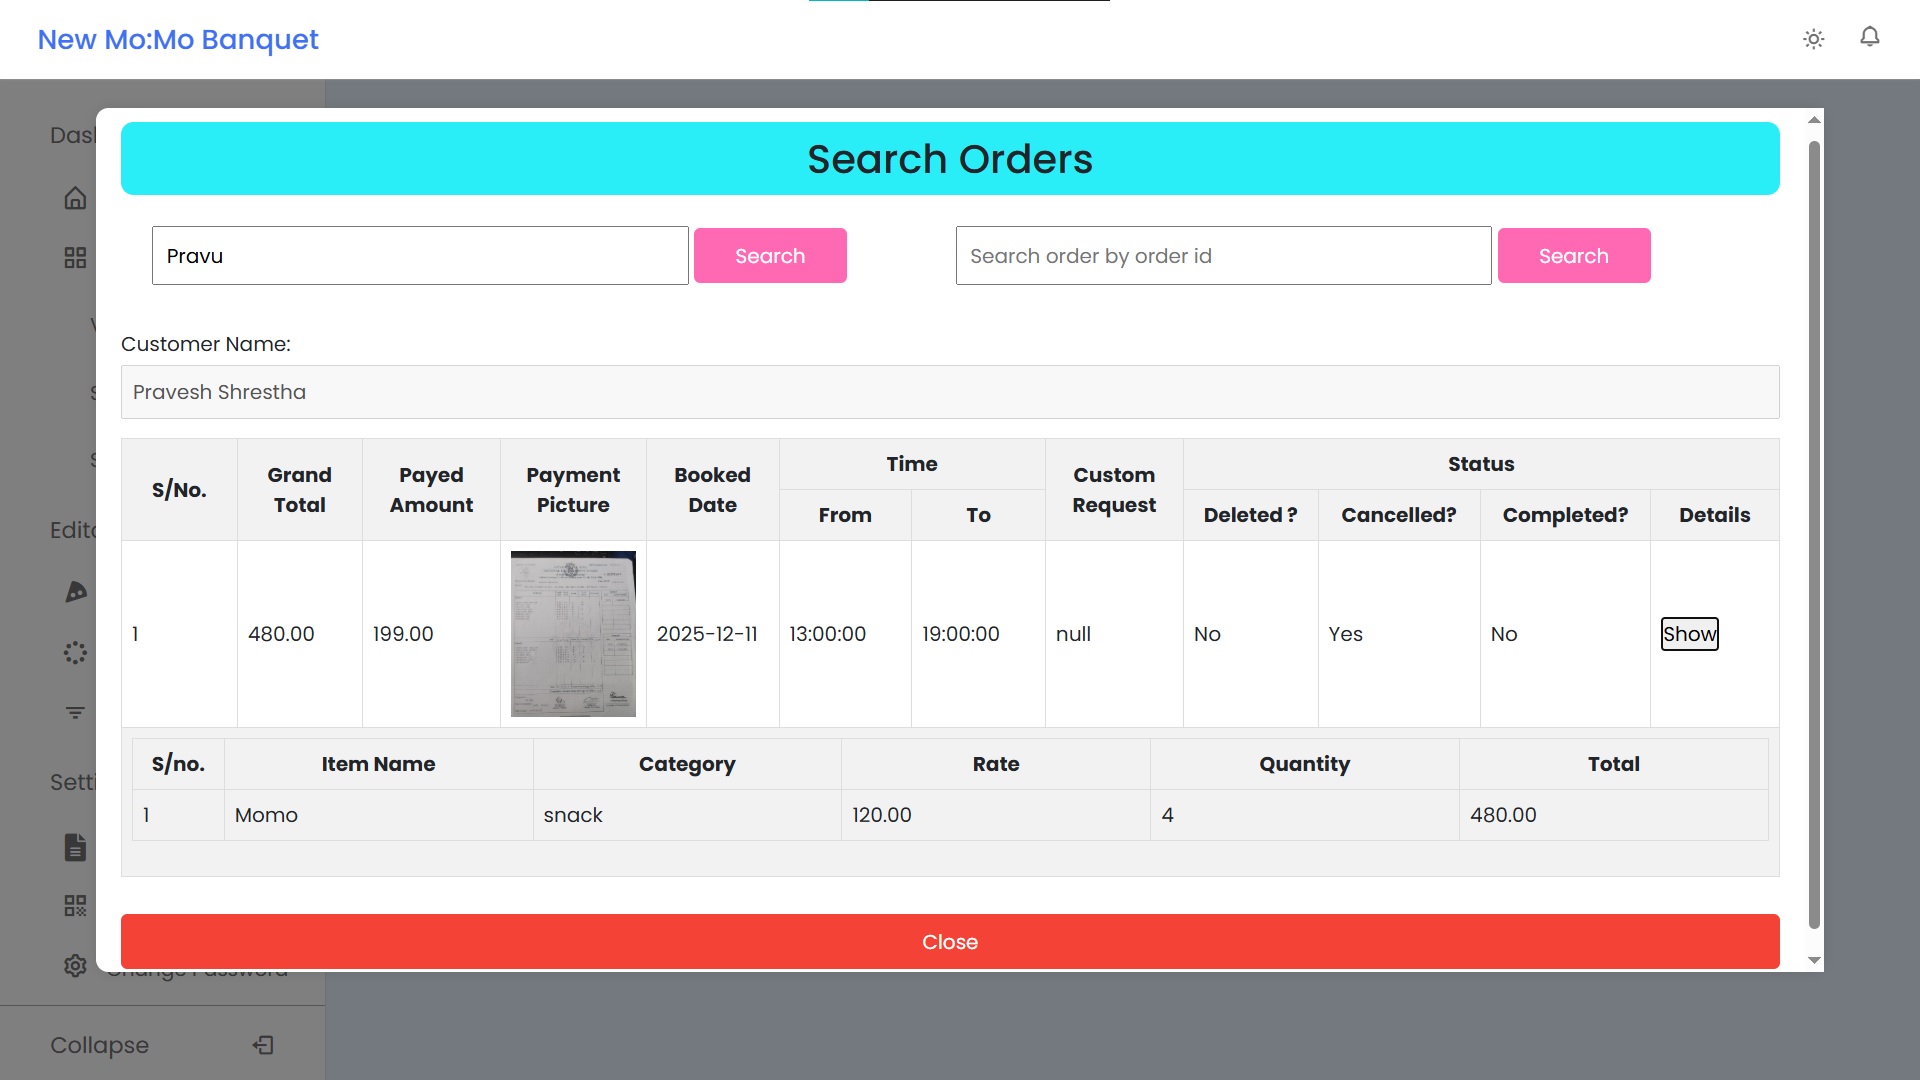Click the settings gear icon in sidebar
The image size is (1920, 1080).
coord(75,966)
